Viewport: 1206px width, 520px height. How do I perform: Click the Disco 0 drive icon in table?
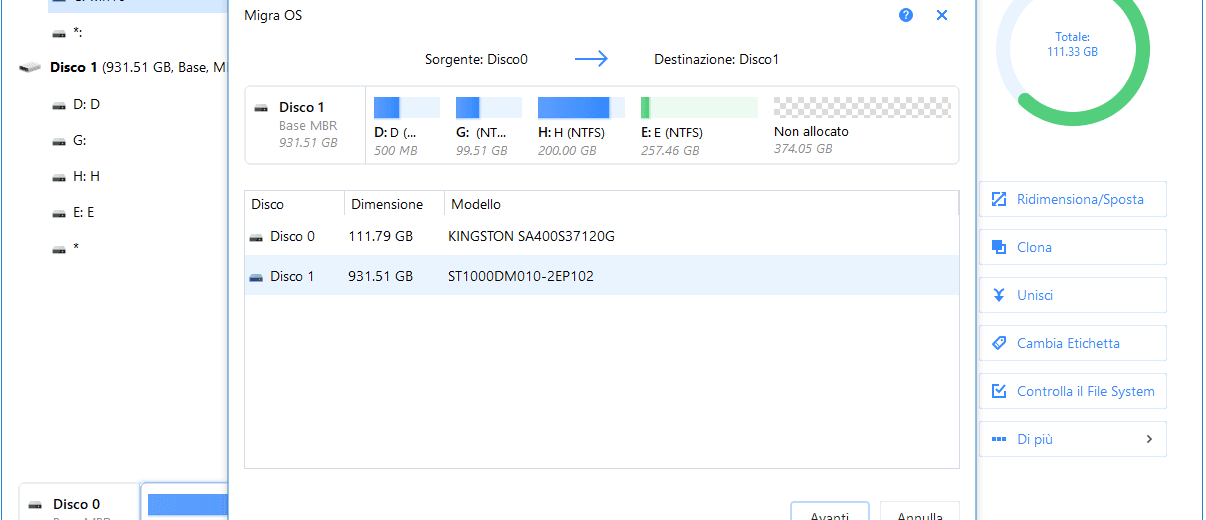(256, 237)
